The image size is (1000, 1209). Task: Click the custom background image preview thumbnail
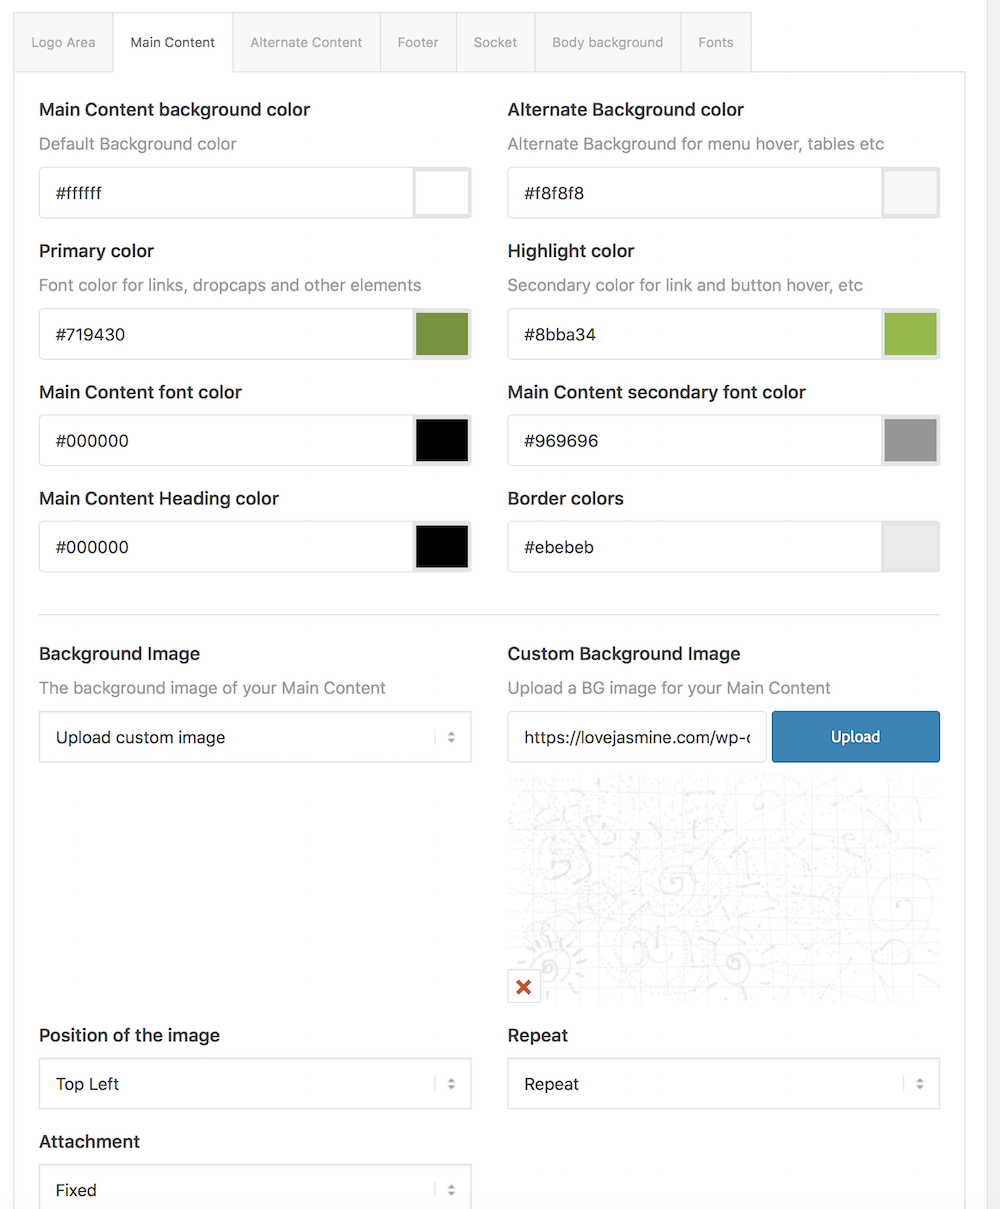[724, 889]
